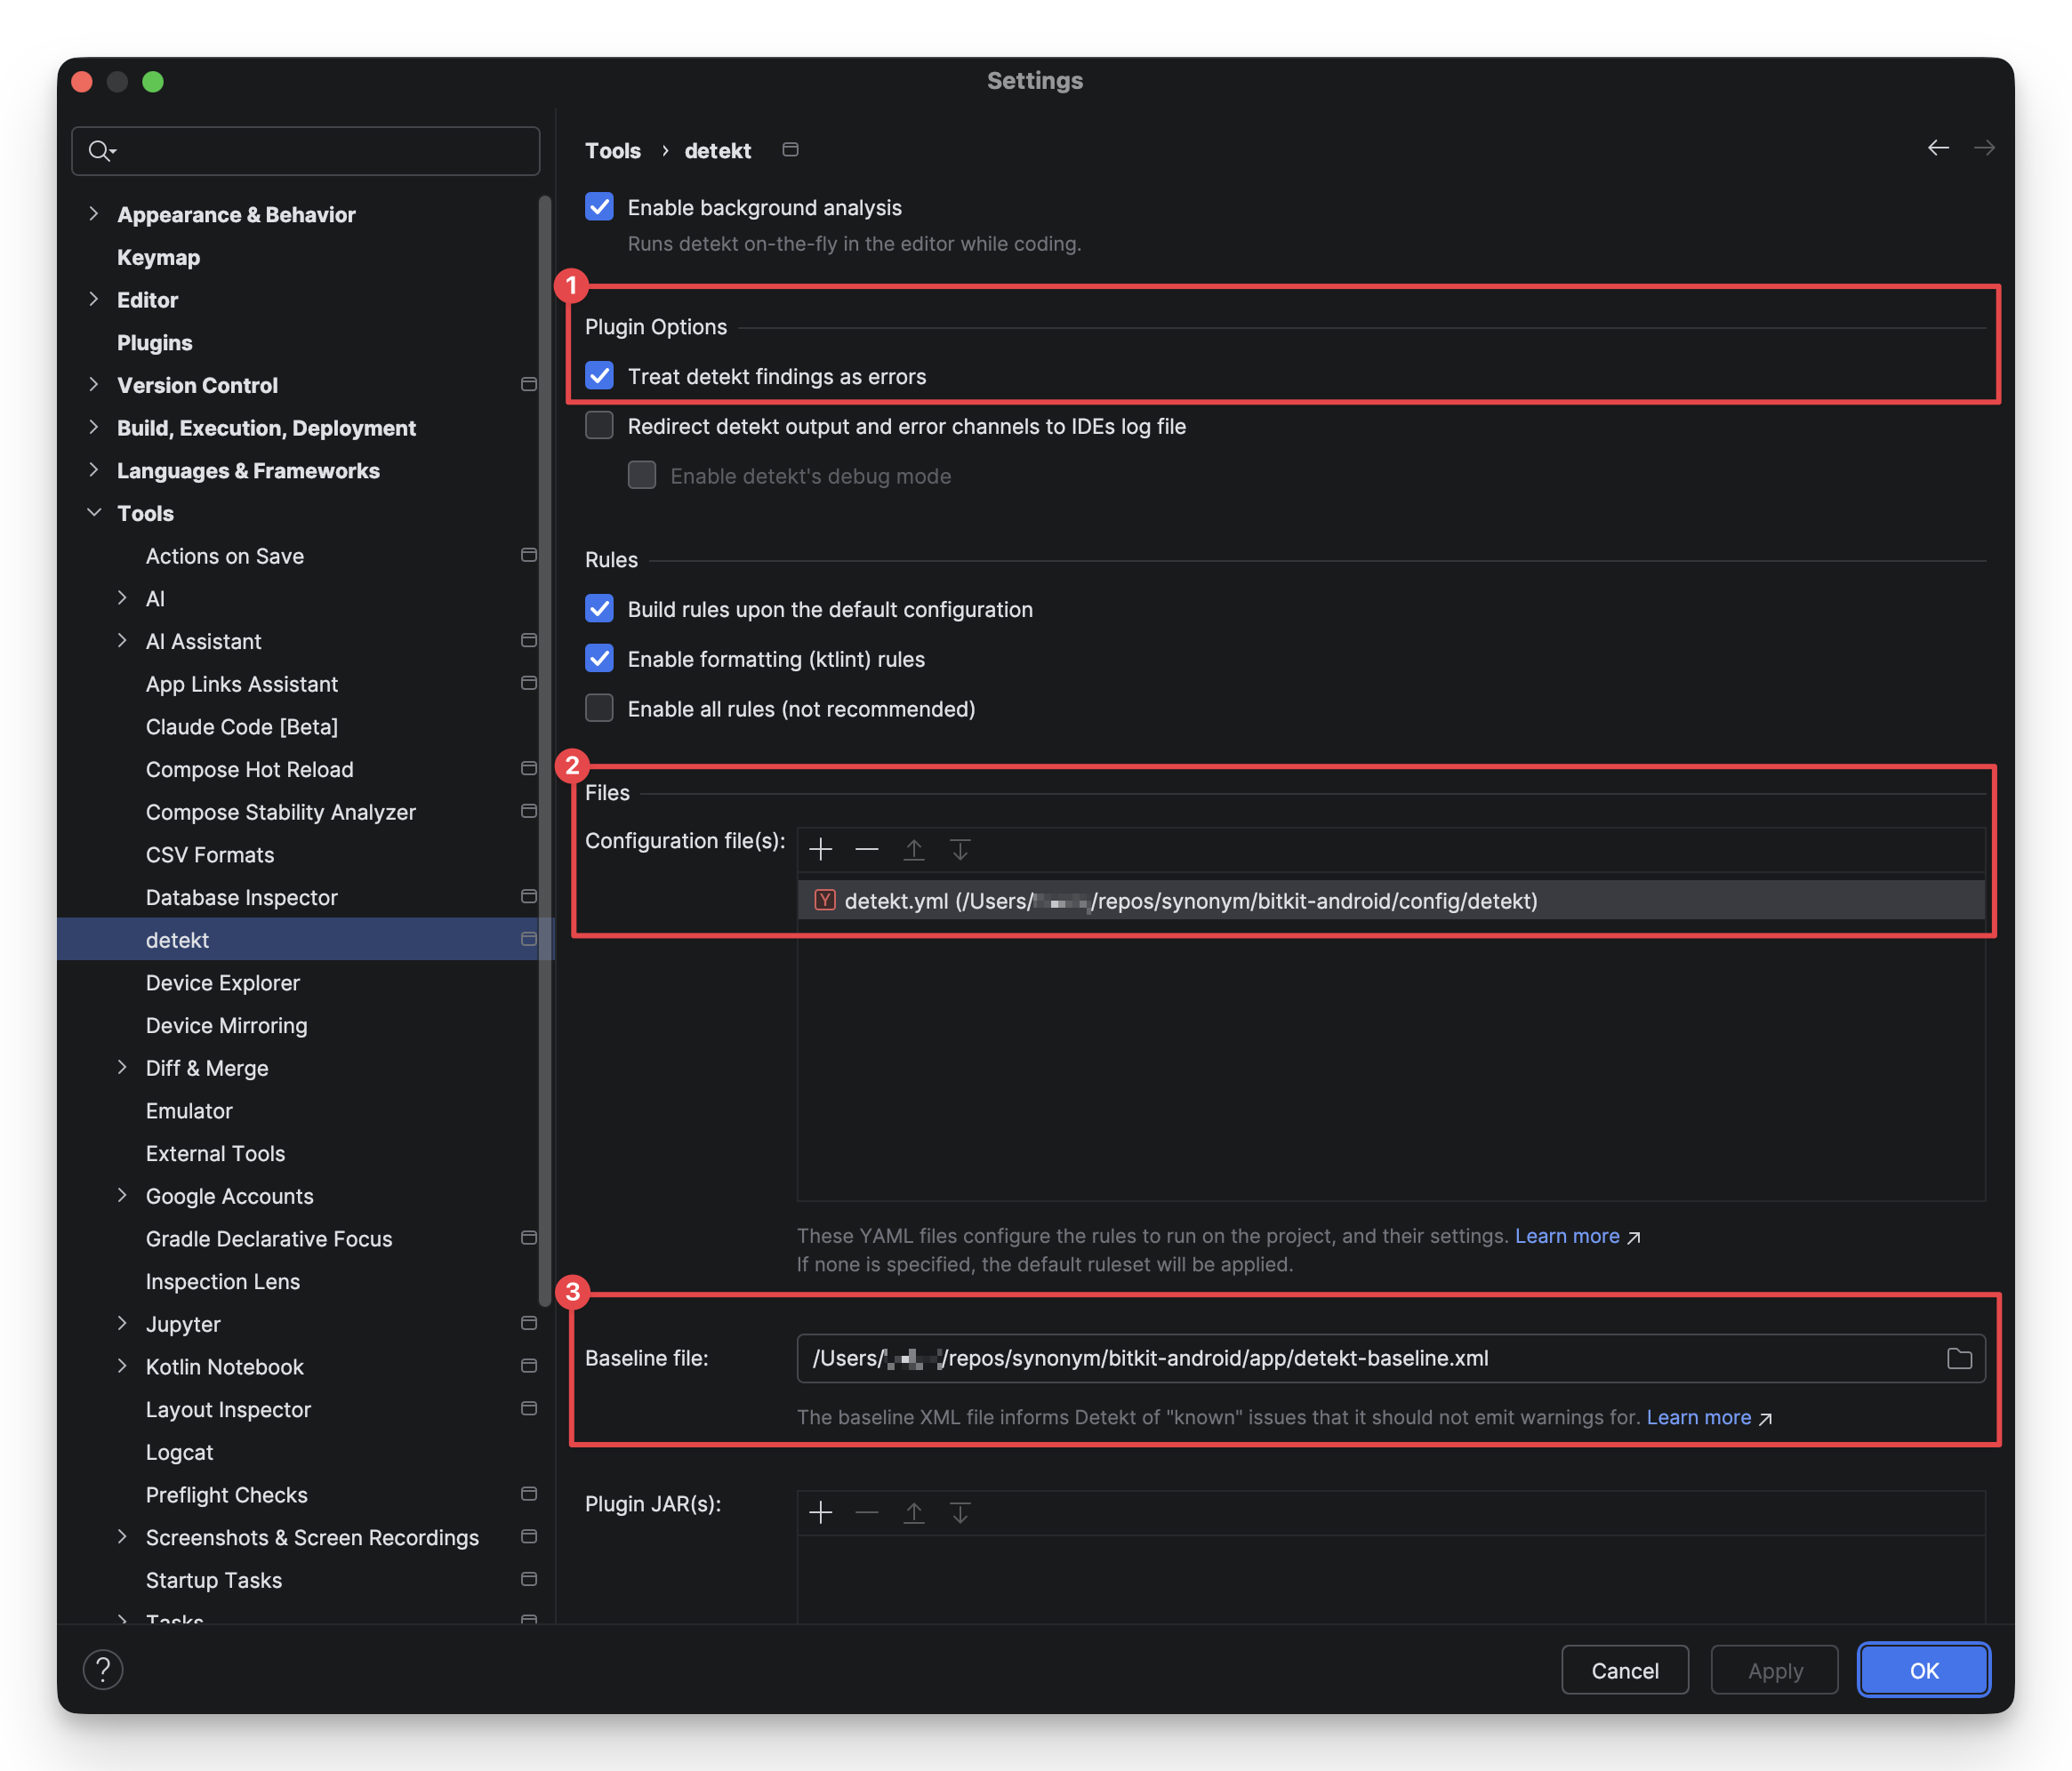Viewport: 2072px width, 1771px height.
Task: Move configuration file down
Action: (x=960, y=850)
